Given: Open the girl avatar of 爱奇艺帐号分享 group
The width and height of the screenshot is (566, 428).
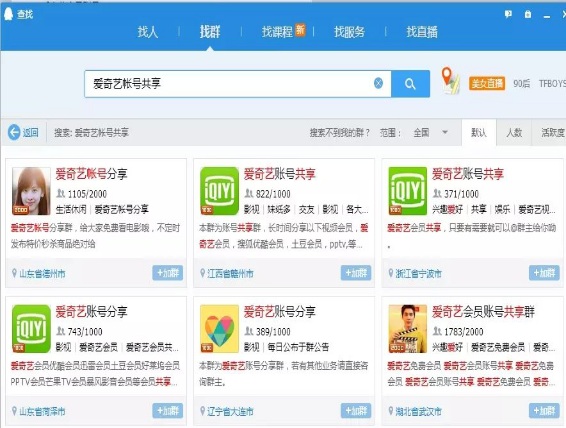Looking at the screenshot, I should [x=31, y=191].
